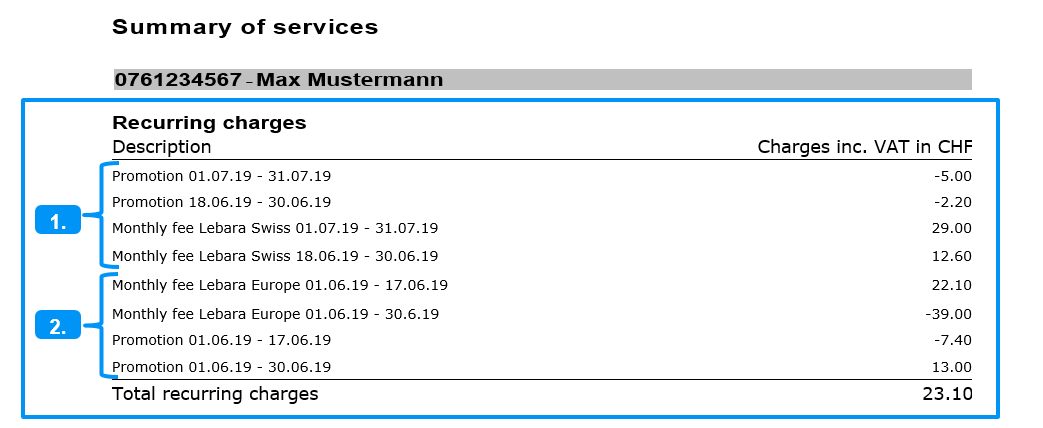Click the 29.00 charge amount
1043x428 pixels.
point(951,228)
